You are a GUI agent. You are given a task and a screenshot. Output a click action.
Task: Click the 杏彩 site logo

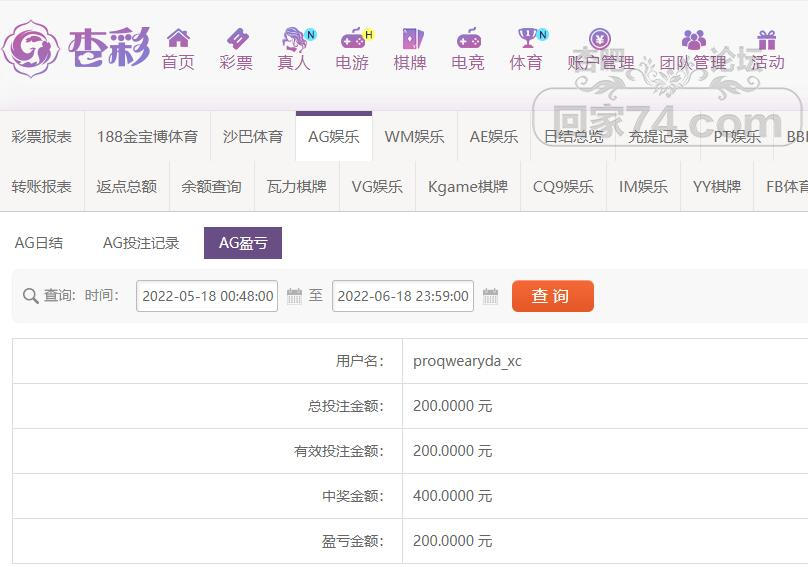pos(76,47)
